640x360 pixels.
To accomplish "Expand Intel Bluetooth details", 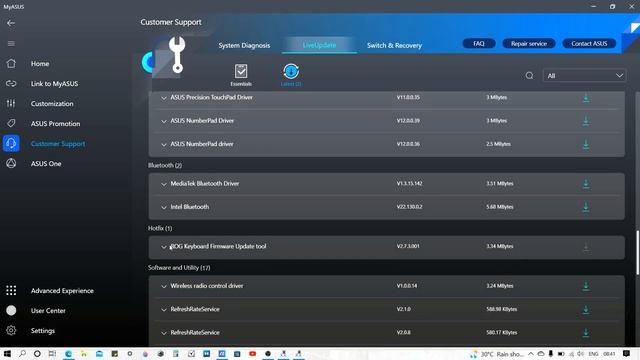I will pyautogui.click(x=164, y=207).
